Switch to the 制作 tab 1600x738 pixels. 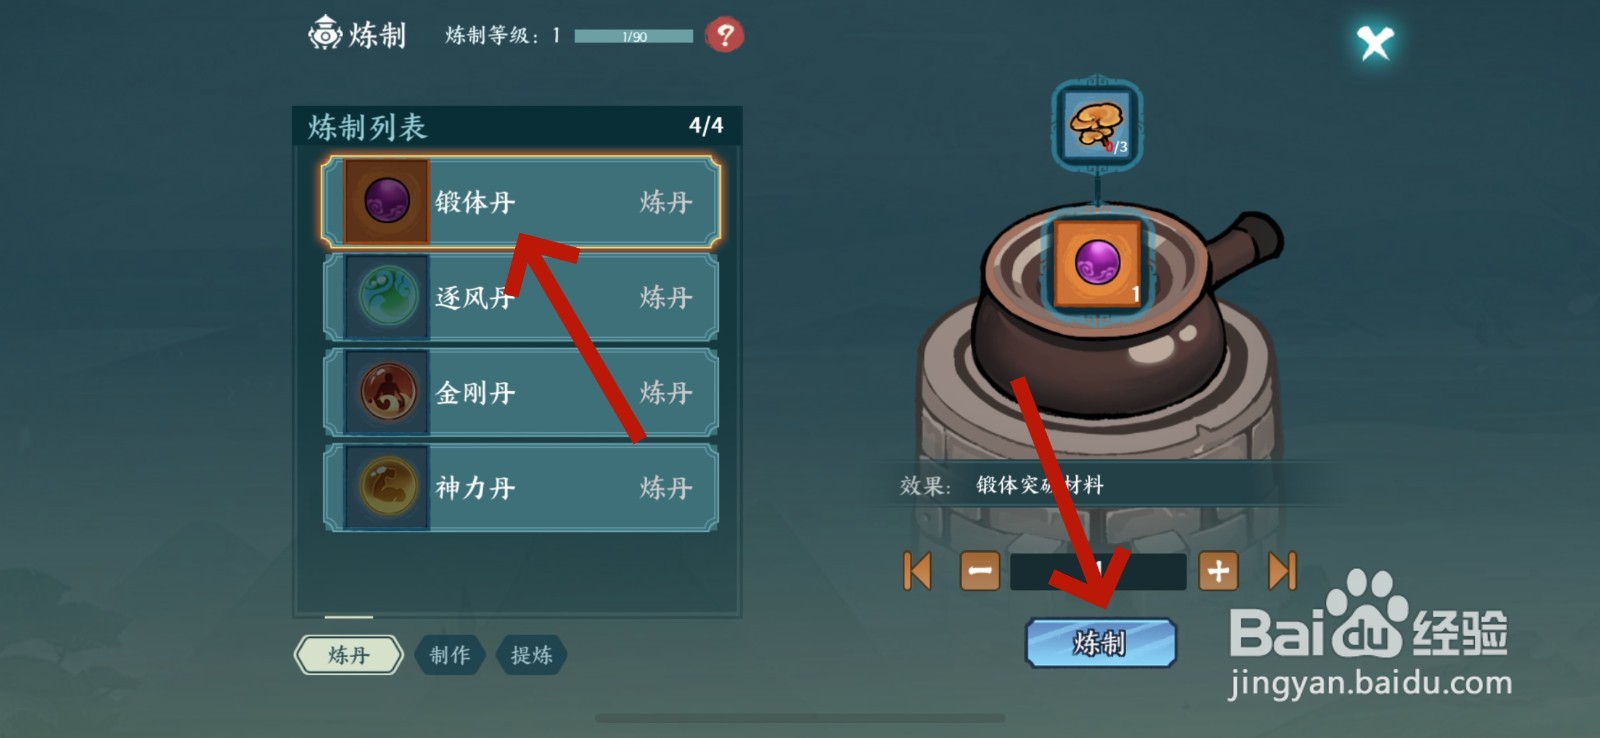pyautogui.click(x=450, y=655)
